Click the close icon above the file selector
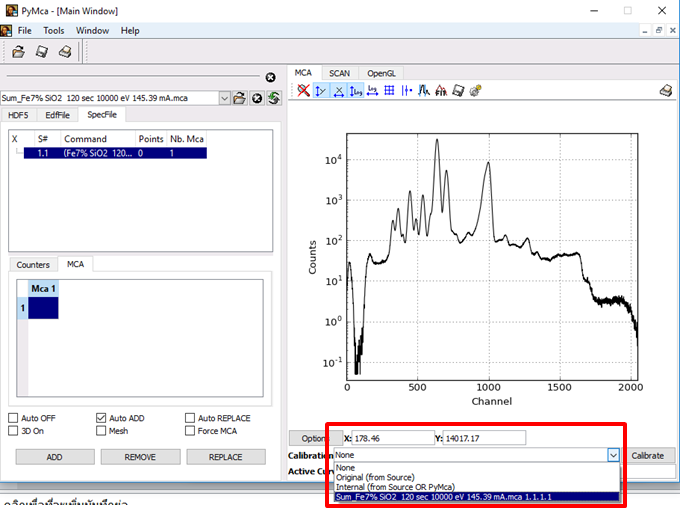The height and width of the screenshot is (508, 680). point(271,77)
